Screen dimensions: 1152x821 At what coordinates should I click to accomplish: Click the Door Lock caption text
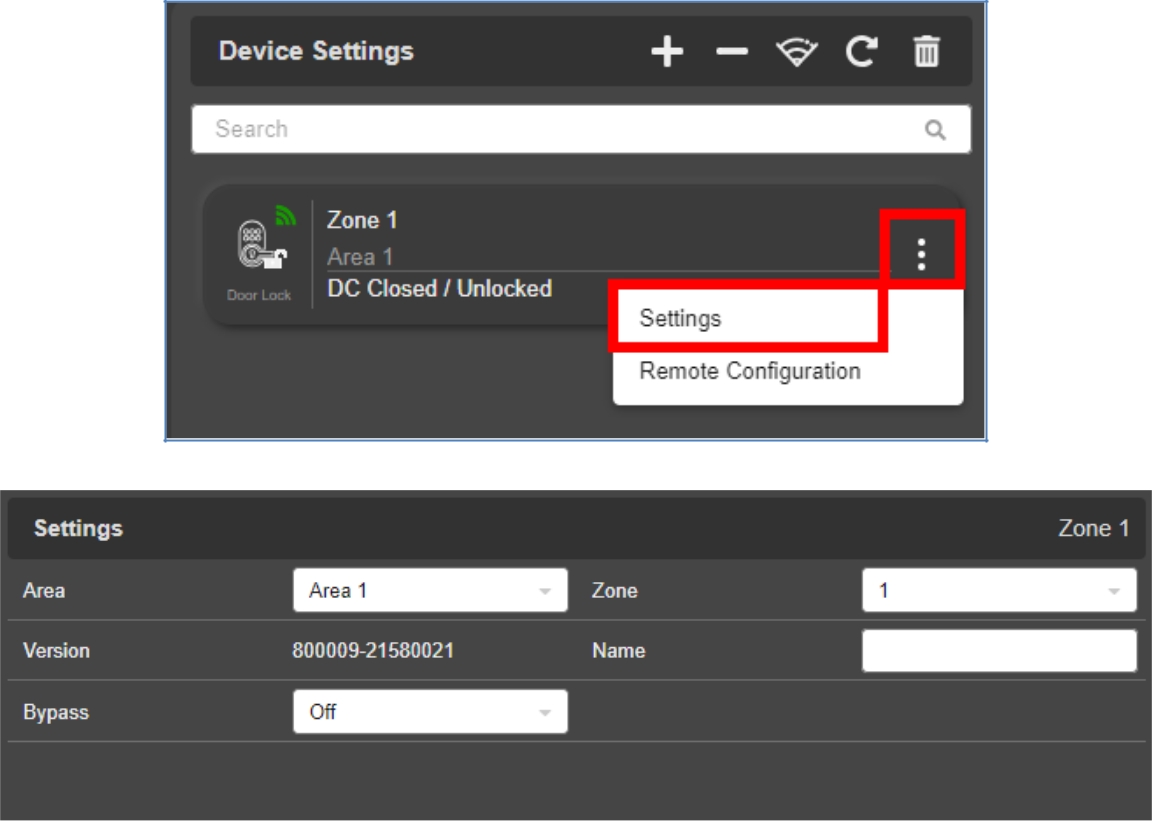pyautogui.click(x=259, y=295)
